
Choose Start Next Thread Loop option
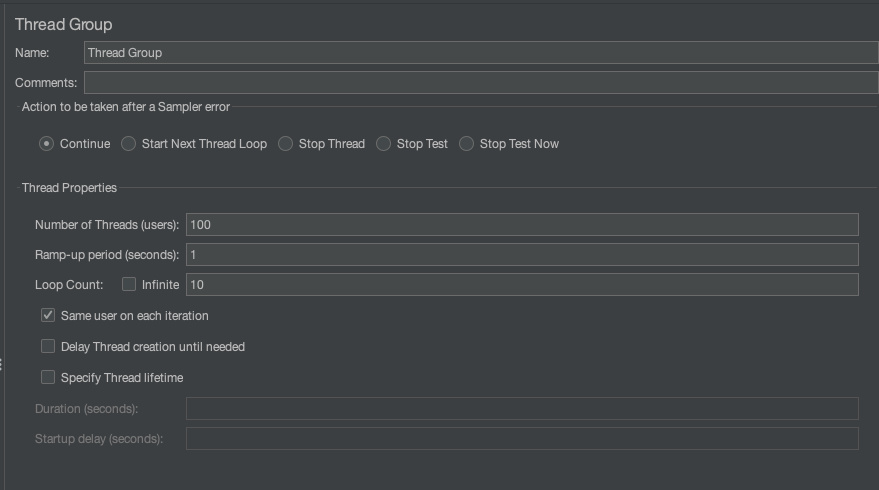tap(129, 144)
